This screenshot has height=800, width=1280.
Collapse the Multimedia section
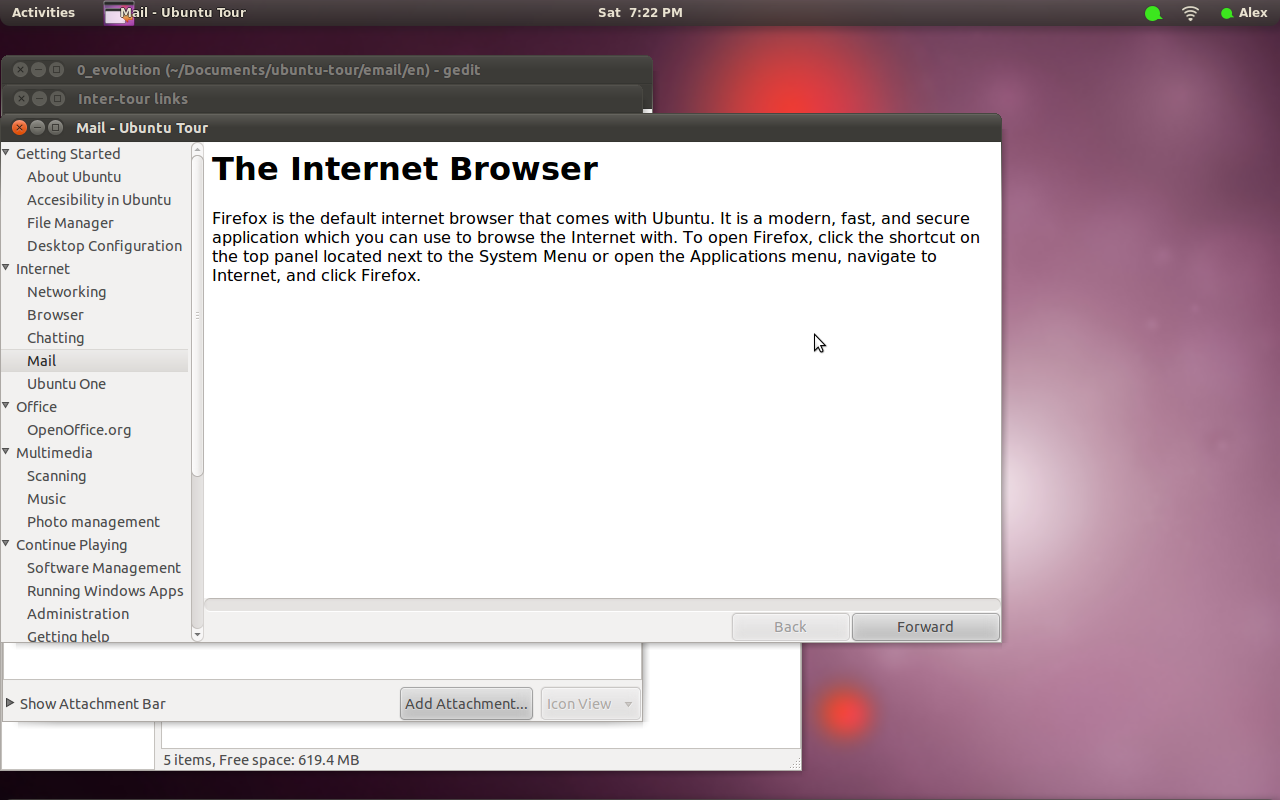point(7,452)
